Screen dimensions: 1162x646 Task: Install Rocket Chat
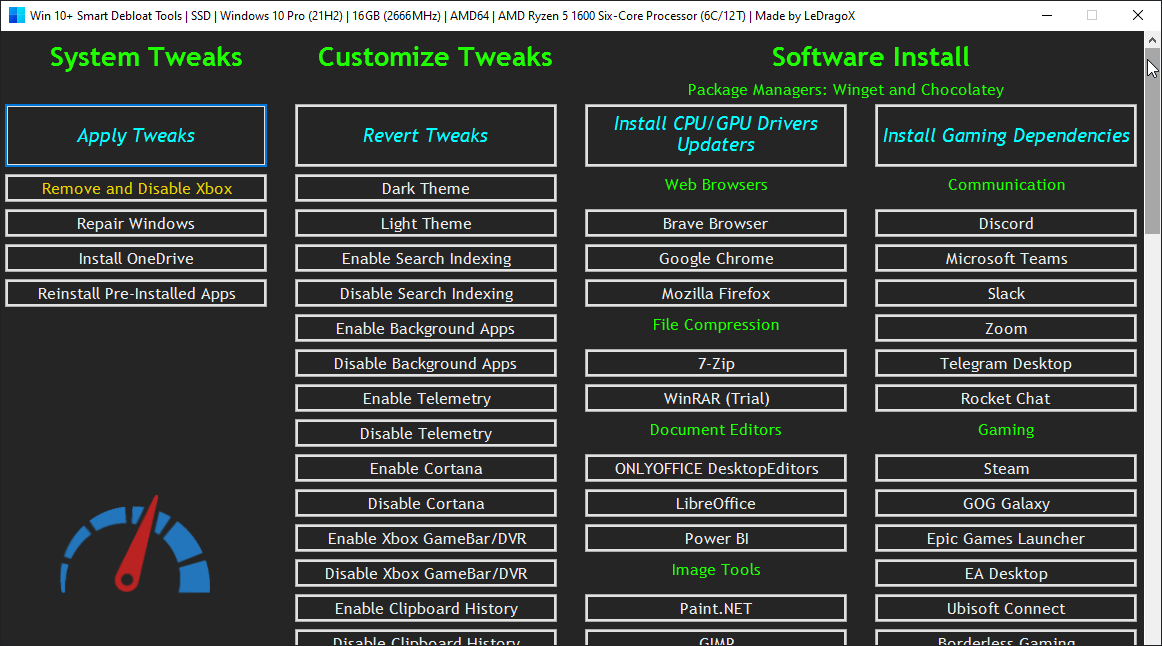(x=1006, y=398)
